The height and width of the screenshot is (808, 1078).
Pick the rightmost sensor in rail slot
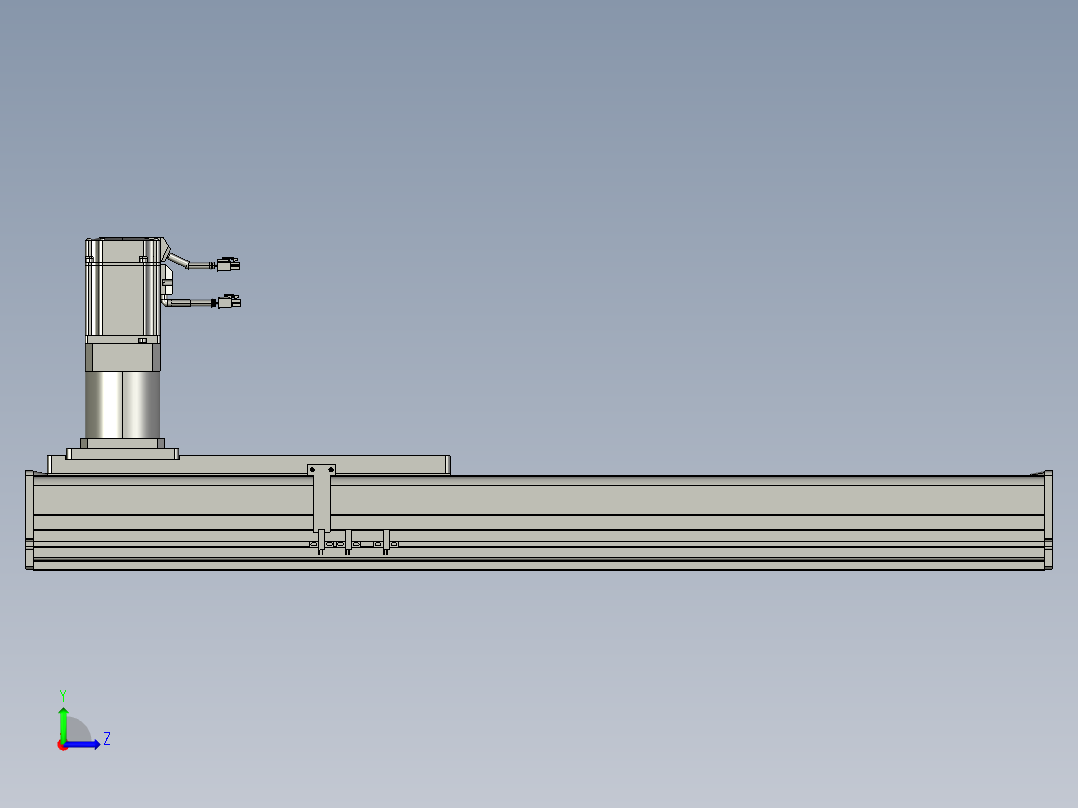pyautogui.click(x=386, y=544)
